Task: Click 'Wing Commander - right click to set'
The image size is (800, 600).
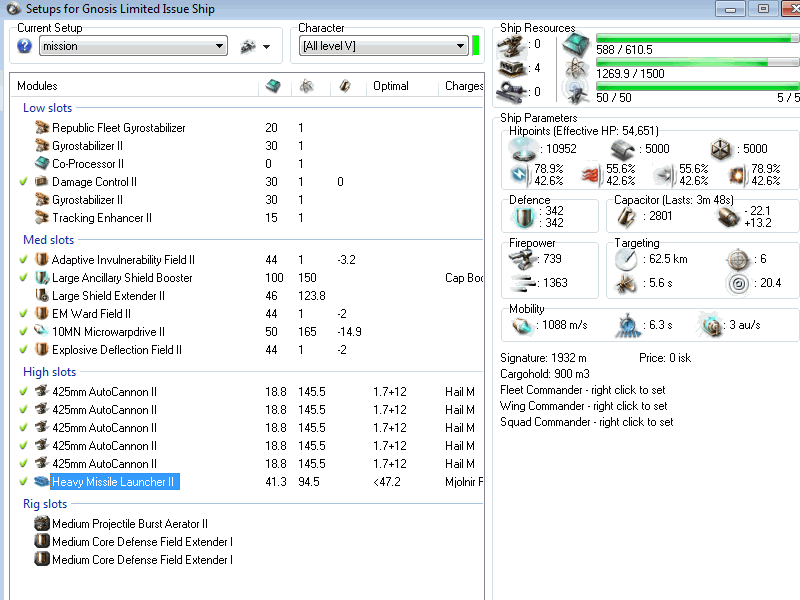Action: (584, 406)
